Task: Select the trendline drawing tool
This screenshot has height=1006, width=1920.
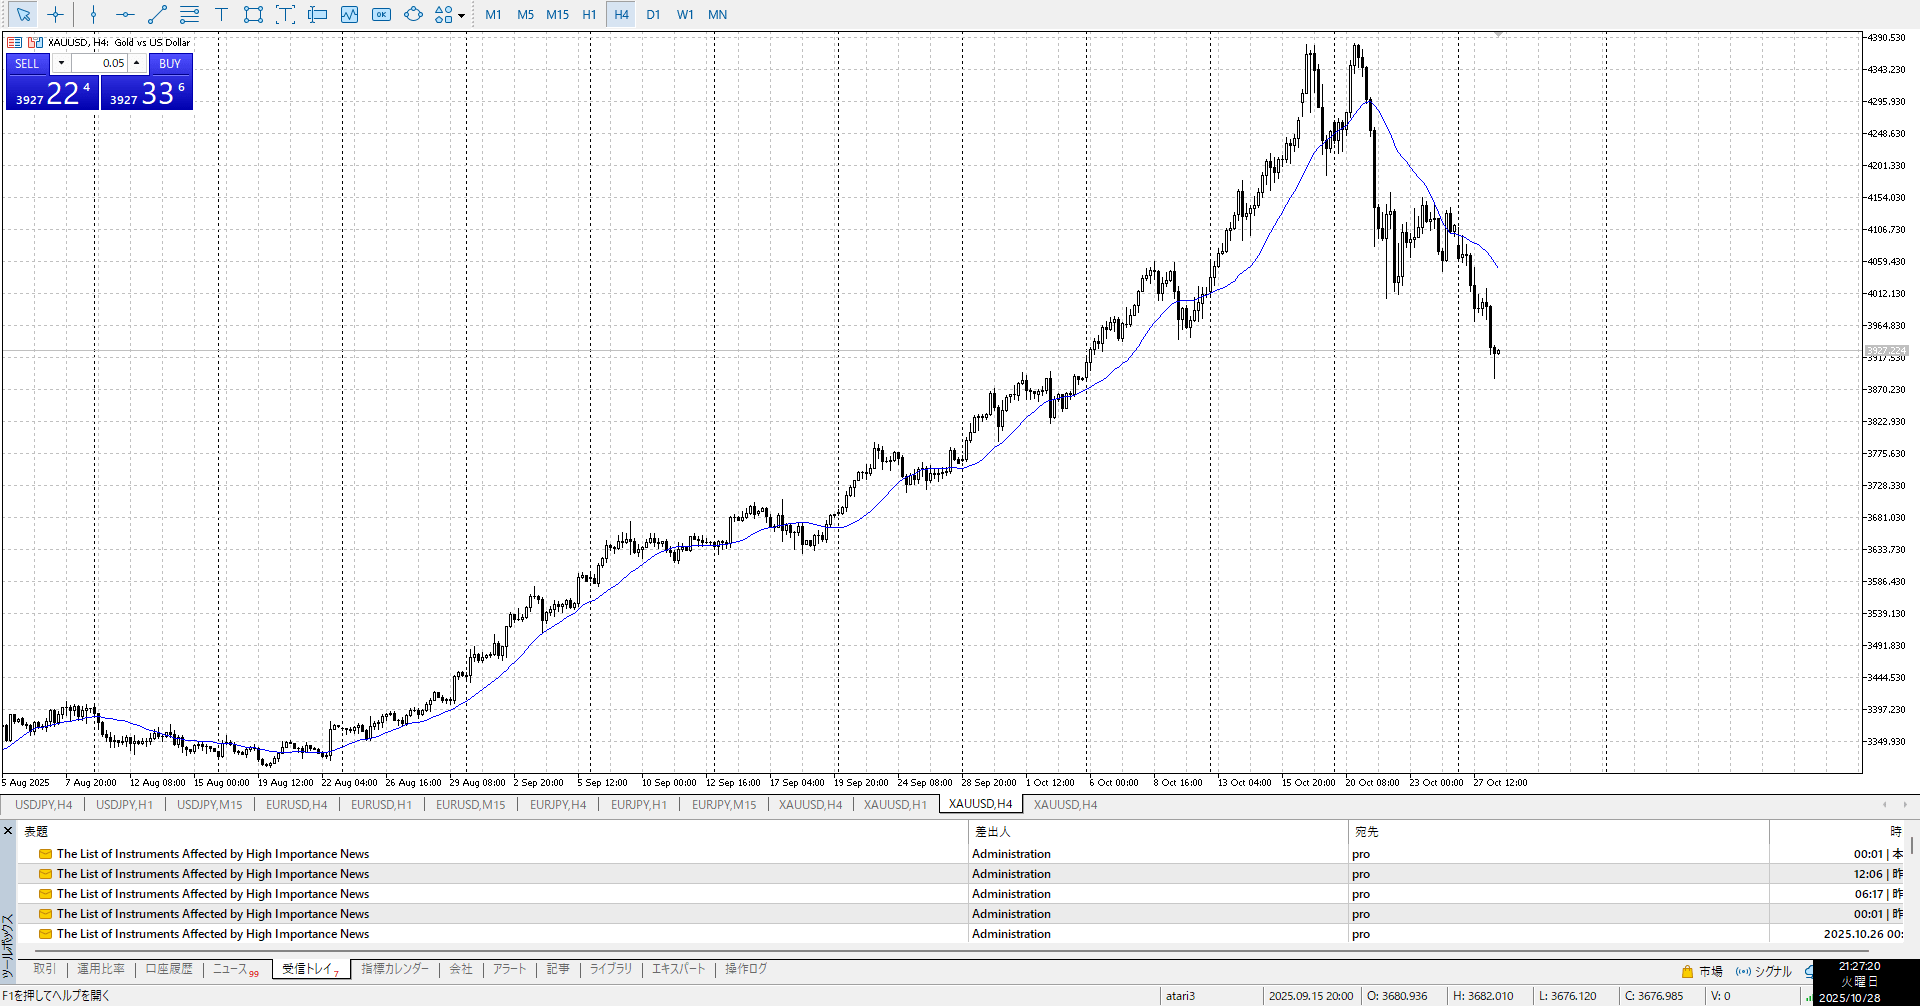Action: 157,15
